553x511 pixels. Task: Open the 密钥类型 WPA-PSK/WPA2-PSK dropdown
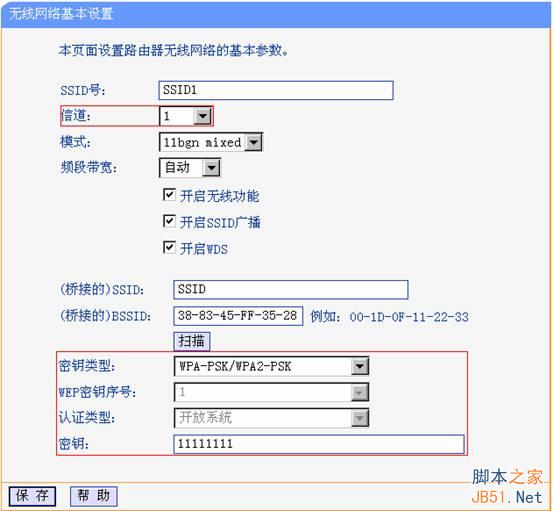point(272,366)
